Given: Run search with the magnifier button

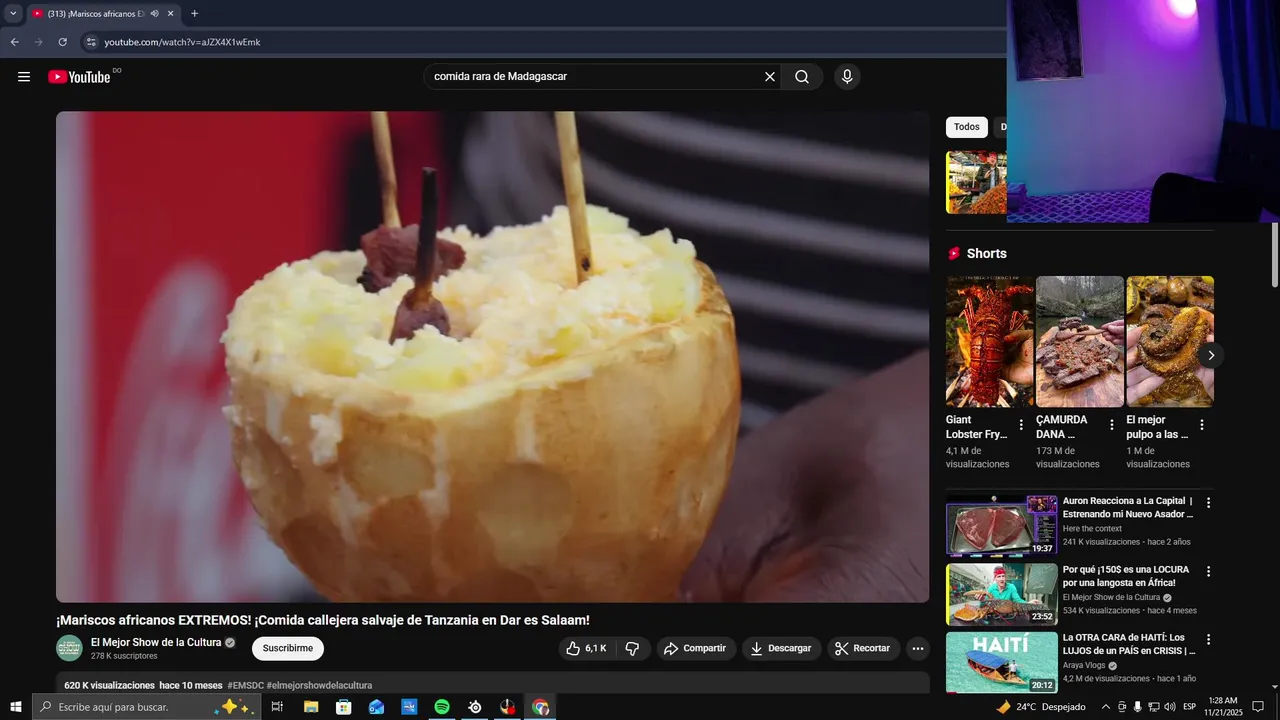Looking at the screenshot, I should [x=802, y=77].
